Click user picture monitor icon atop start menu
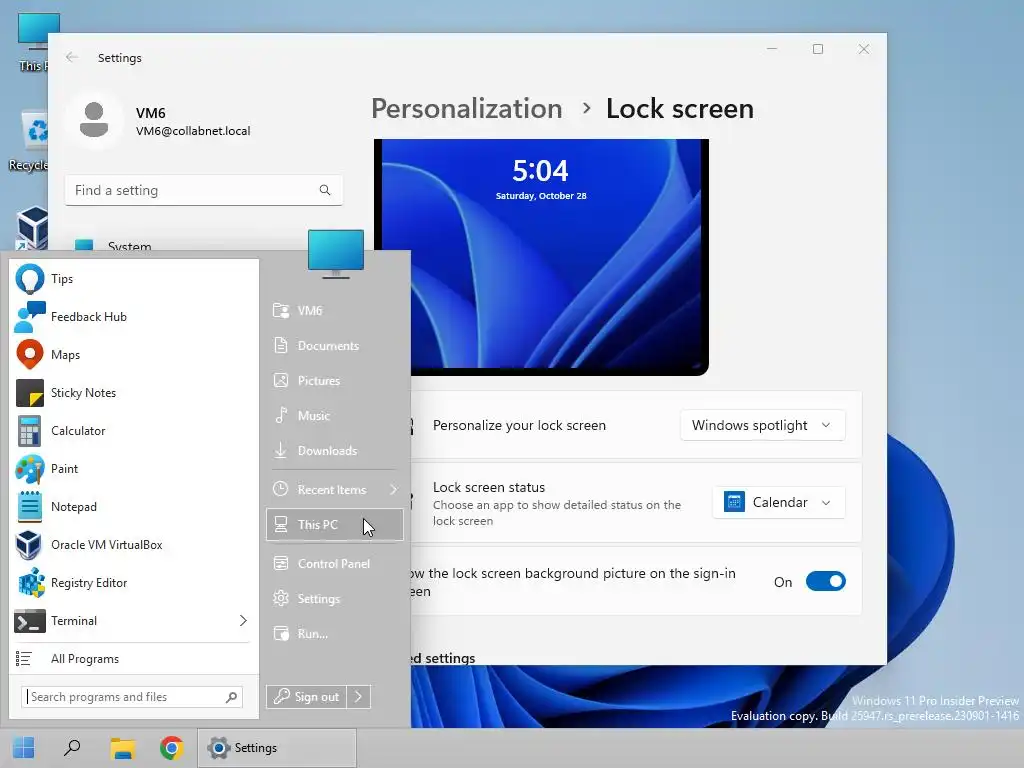 coord(336,254)
